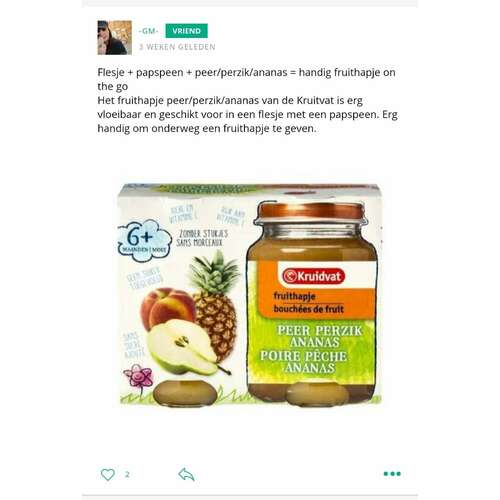This screenshot has height=500, width=500.
Task: Click the reply arrow icon
Action: (186, 474)
